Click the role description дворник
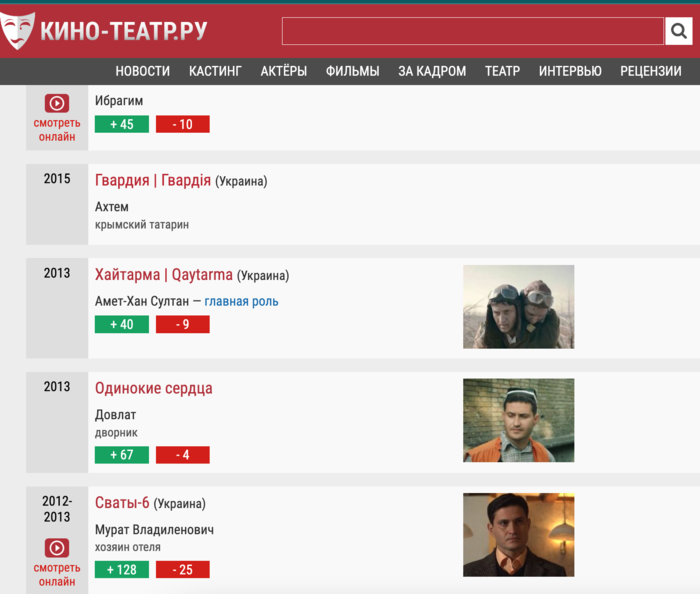 pos(116,433)
